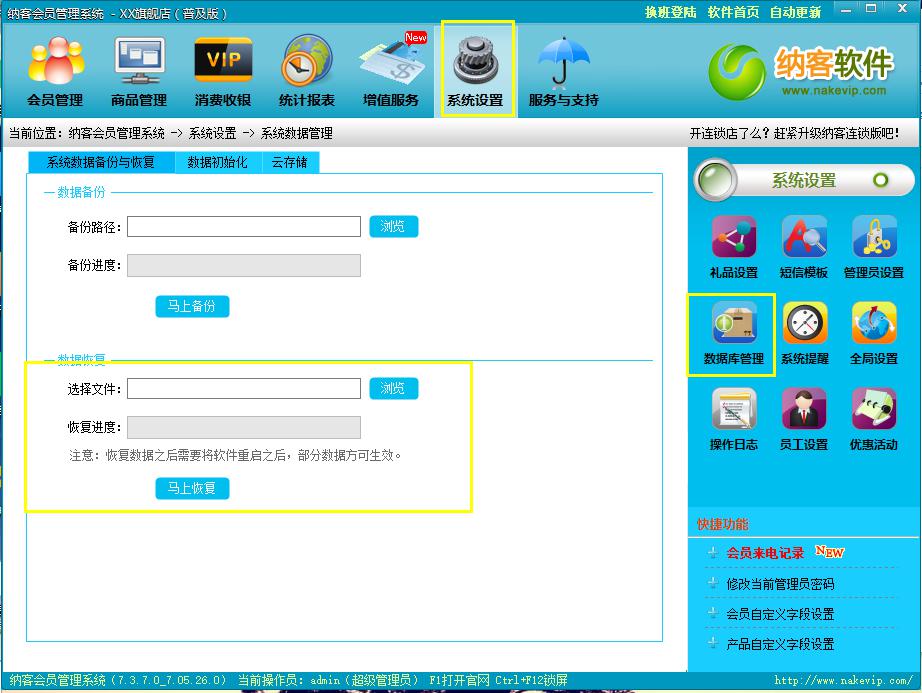This screenshot has height=693, width=922.
Task: Click 浏览 next to the 备份路径 field
Action: [x=393, y=227]
